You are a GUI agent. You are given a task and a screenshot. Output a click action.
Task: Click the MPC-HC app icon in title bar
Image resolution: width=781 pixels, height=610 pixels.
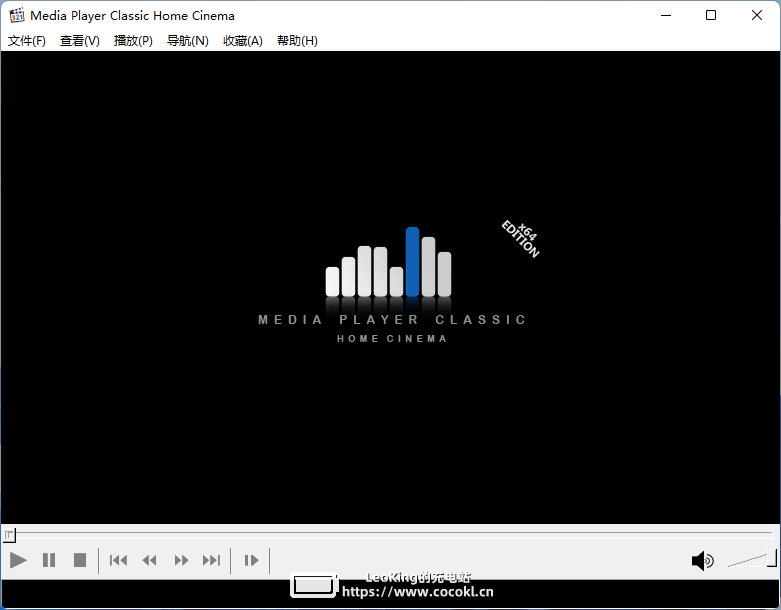tap(16, 15)
